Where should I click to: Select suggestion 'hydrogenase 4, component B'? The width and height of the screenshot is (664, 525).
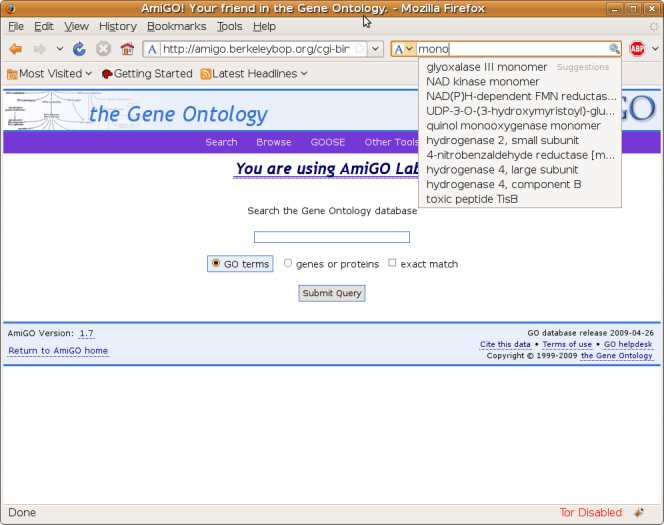[520, 185]
